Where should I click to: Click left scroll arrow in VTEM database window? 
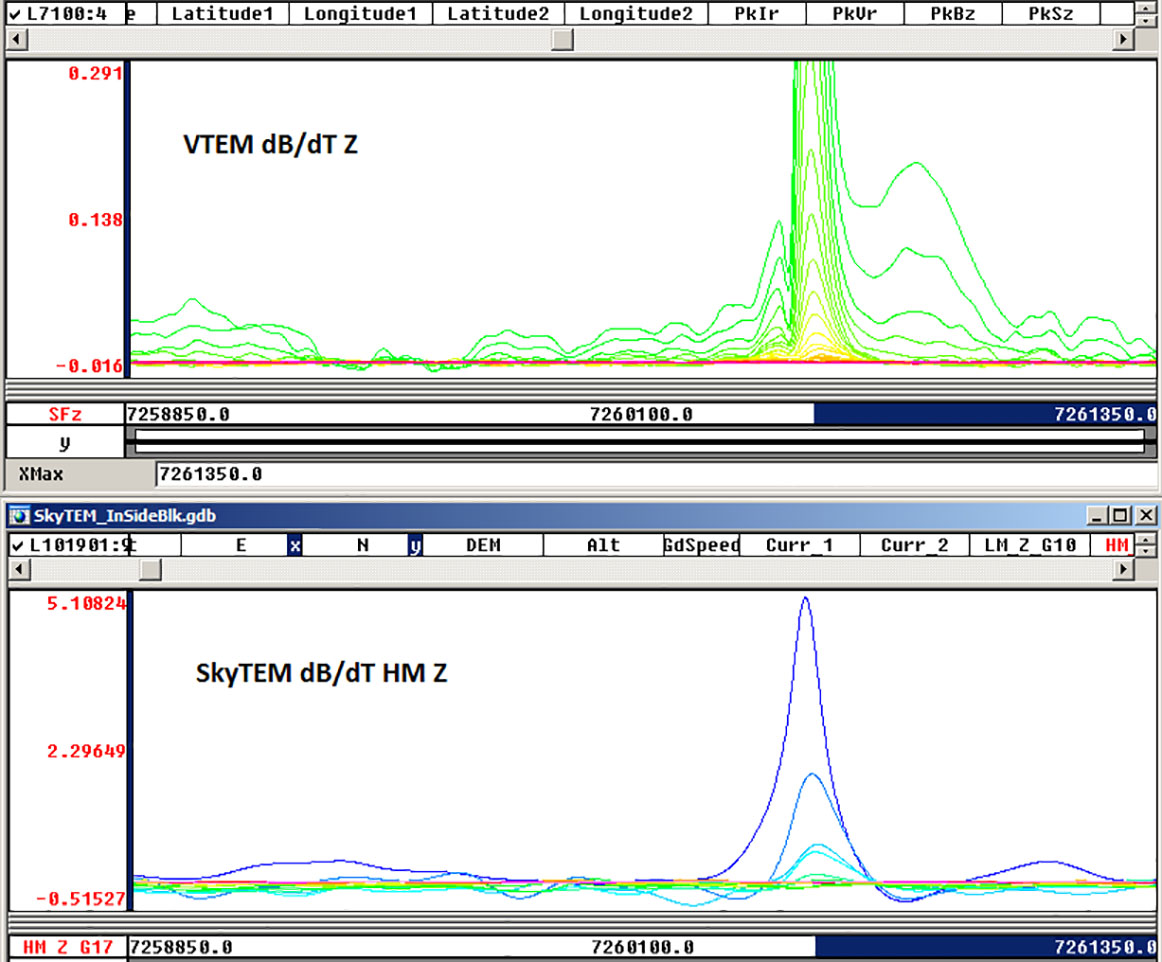(x=16, y=39)
